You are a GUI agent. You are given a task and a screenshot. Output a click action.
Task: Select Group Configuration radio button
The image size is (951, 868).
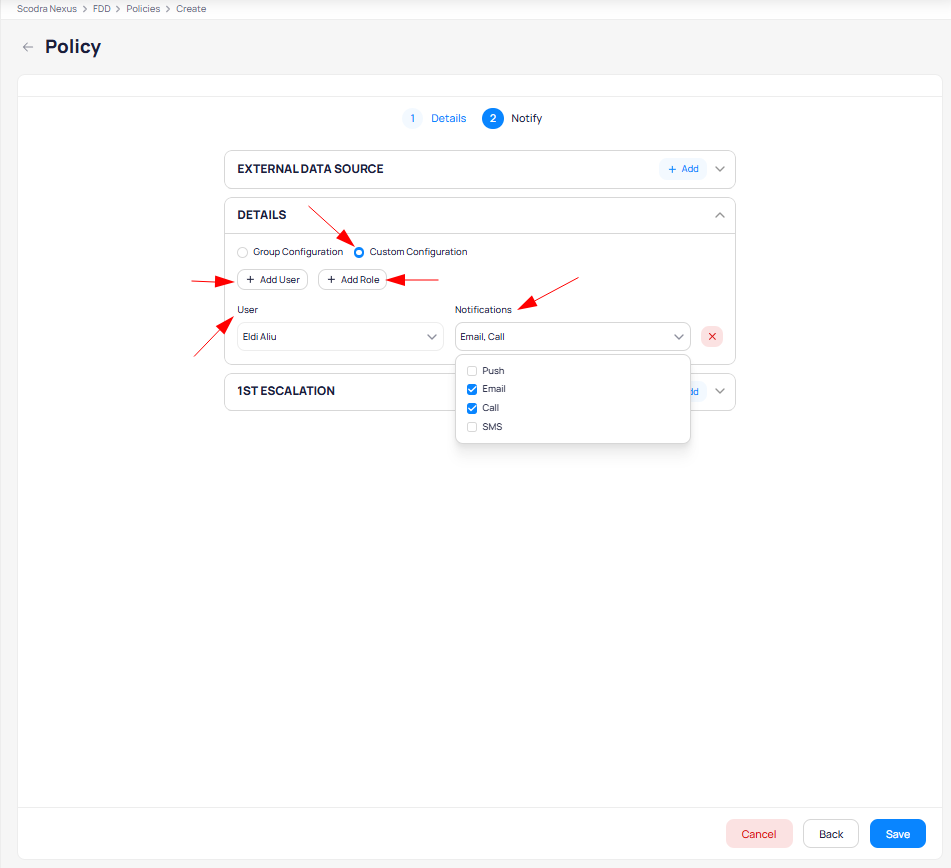[243, 252]
